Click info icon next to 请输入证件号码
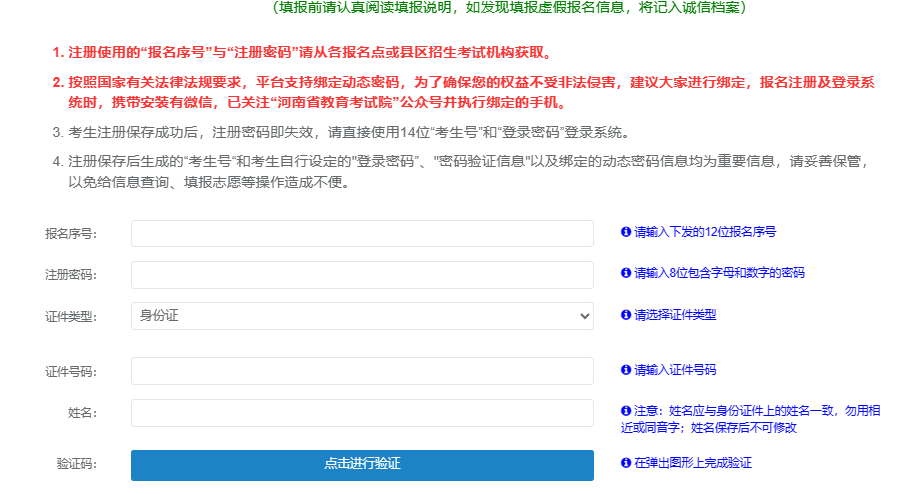The width and height of the screenshot is (901, 494). [x=626, y=370]
